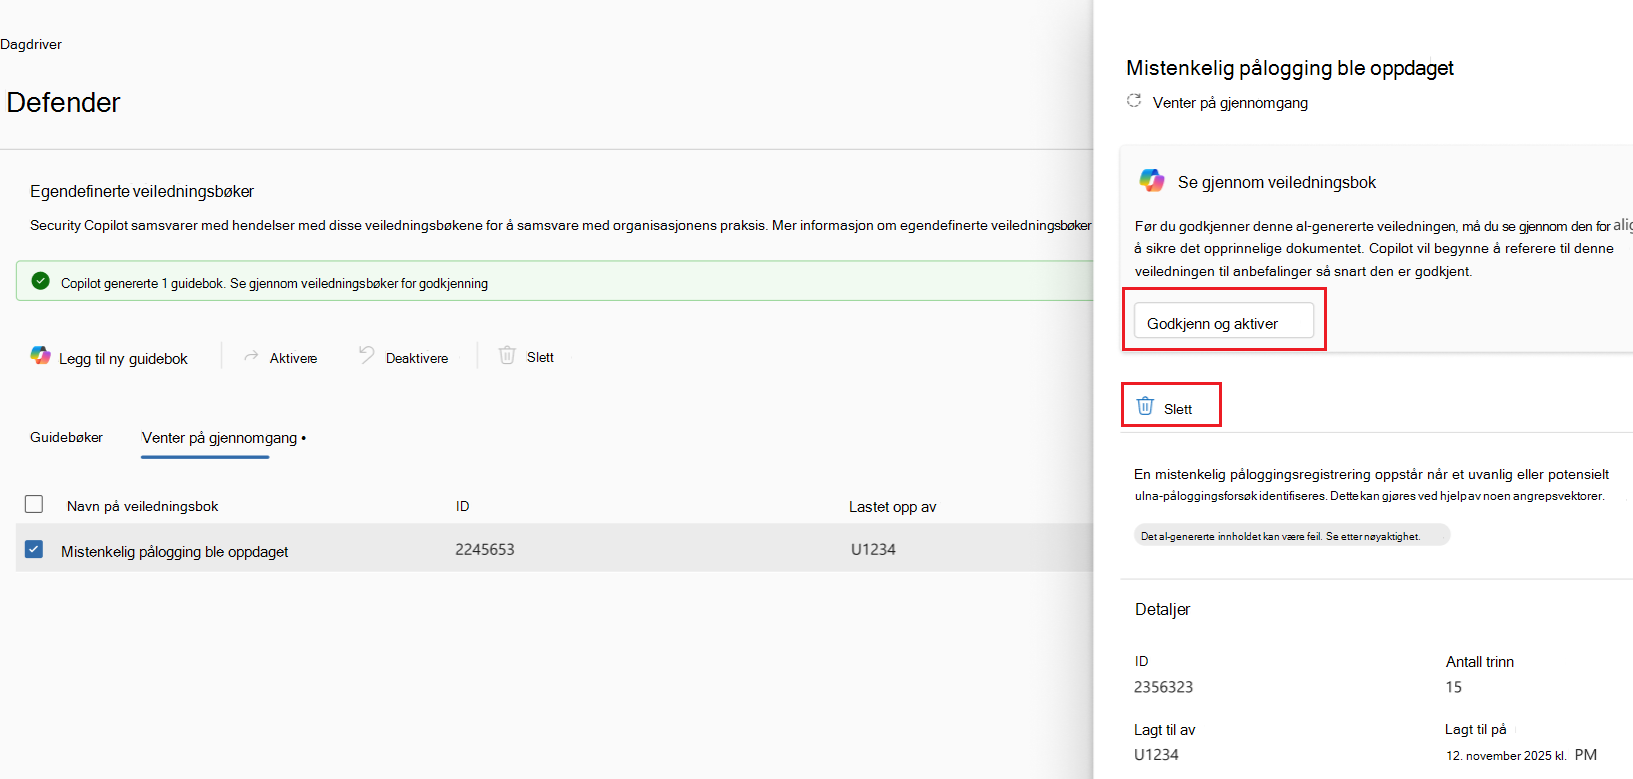This screenshot has height=779, width=1633.
Task: Click the Aktivere arrow icon
Action: click(x=251, y=356)
